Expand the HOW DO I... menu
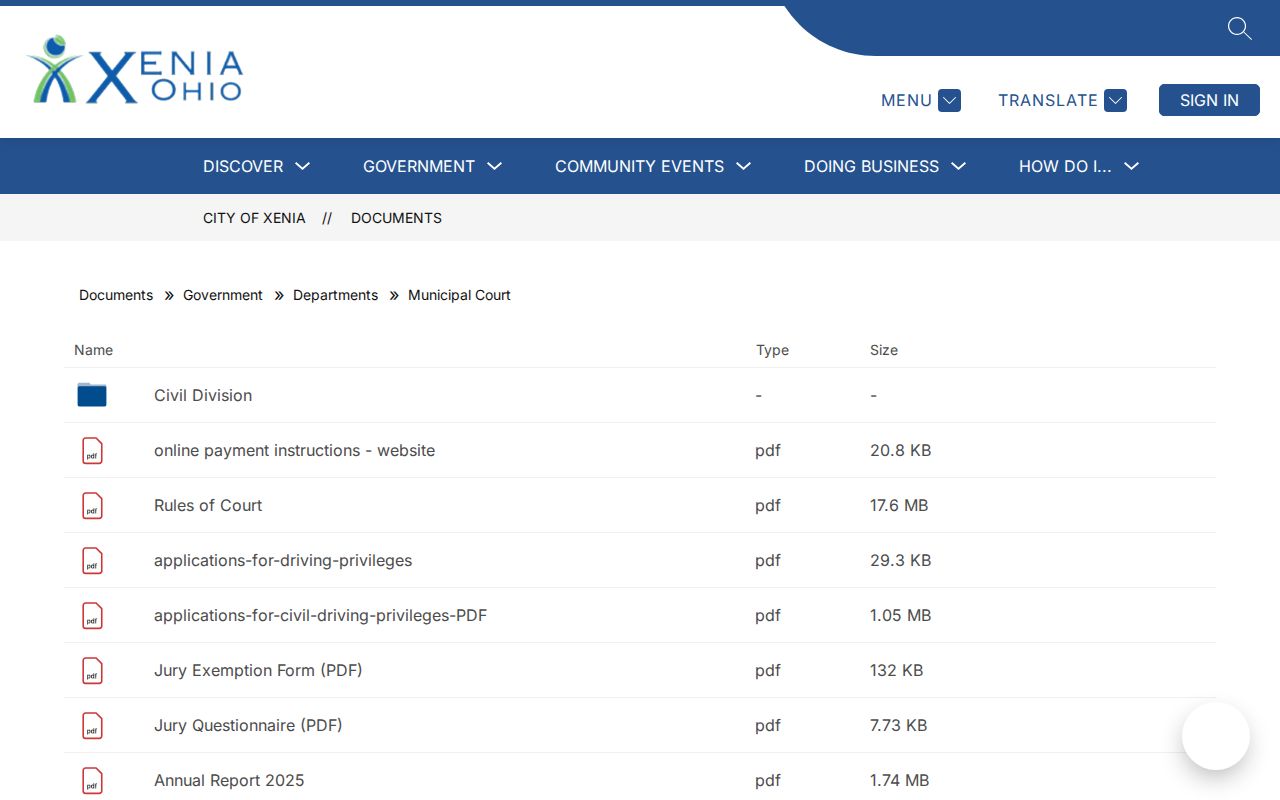This screenshot has height=800, width=1280. (x=1079, y=166)
